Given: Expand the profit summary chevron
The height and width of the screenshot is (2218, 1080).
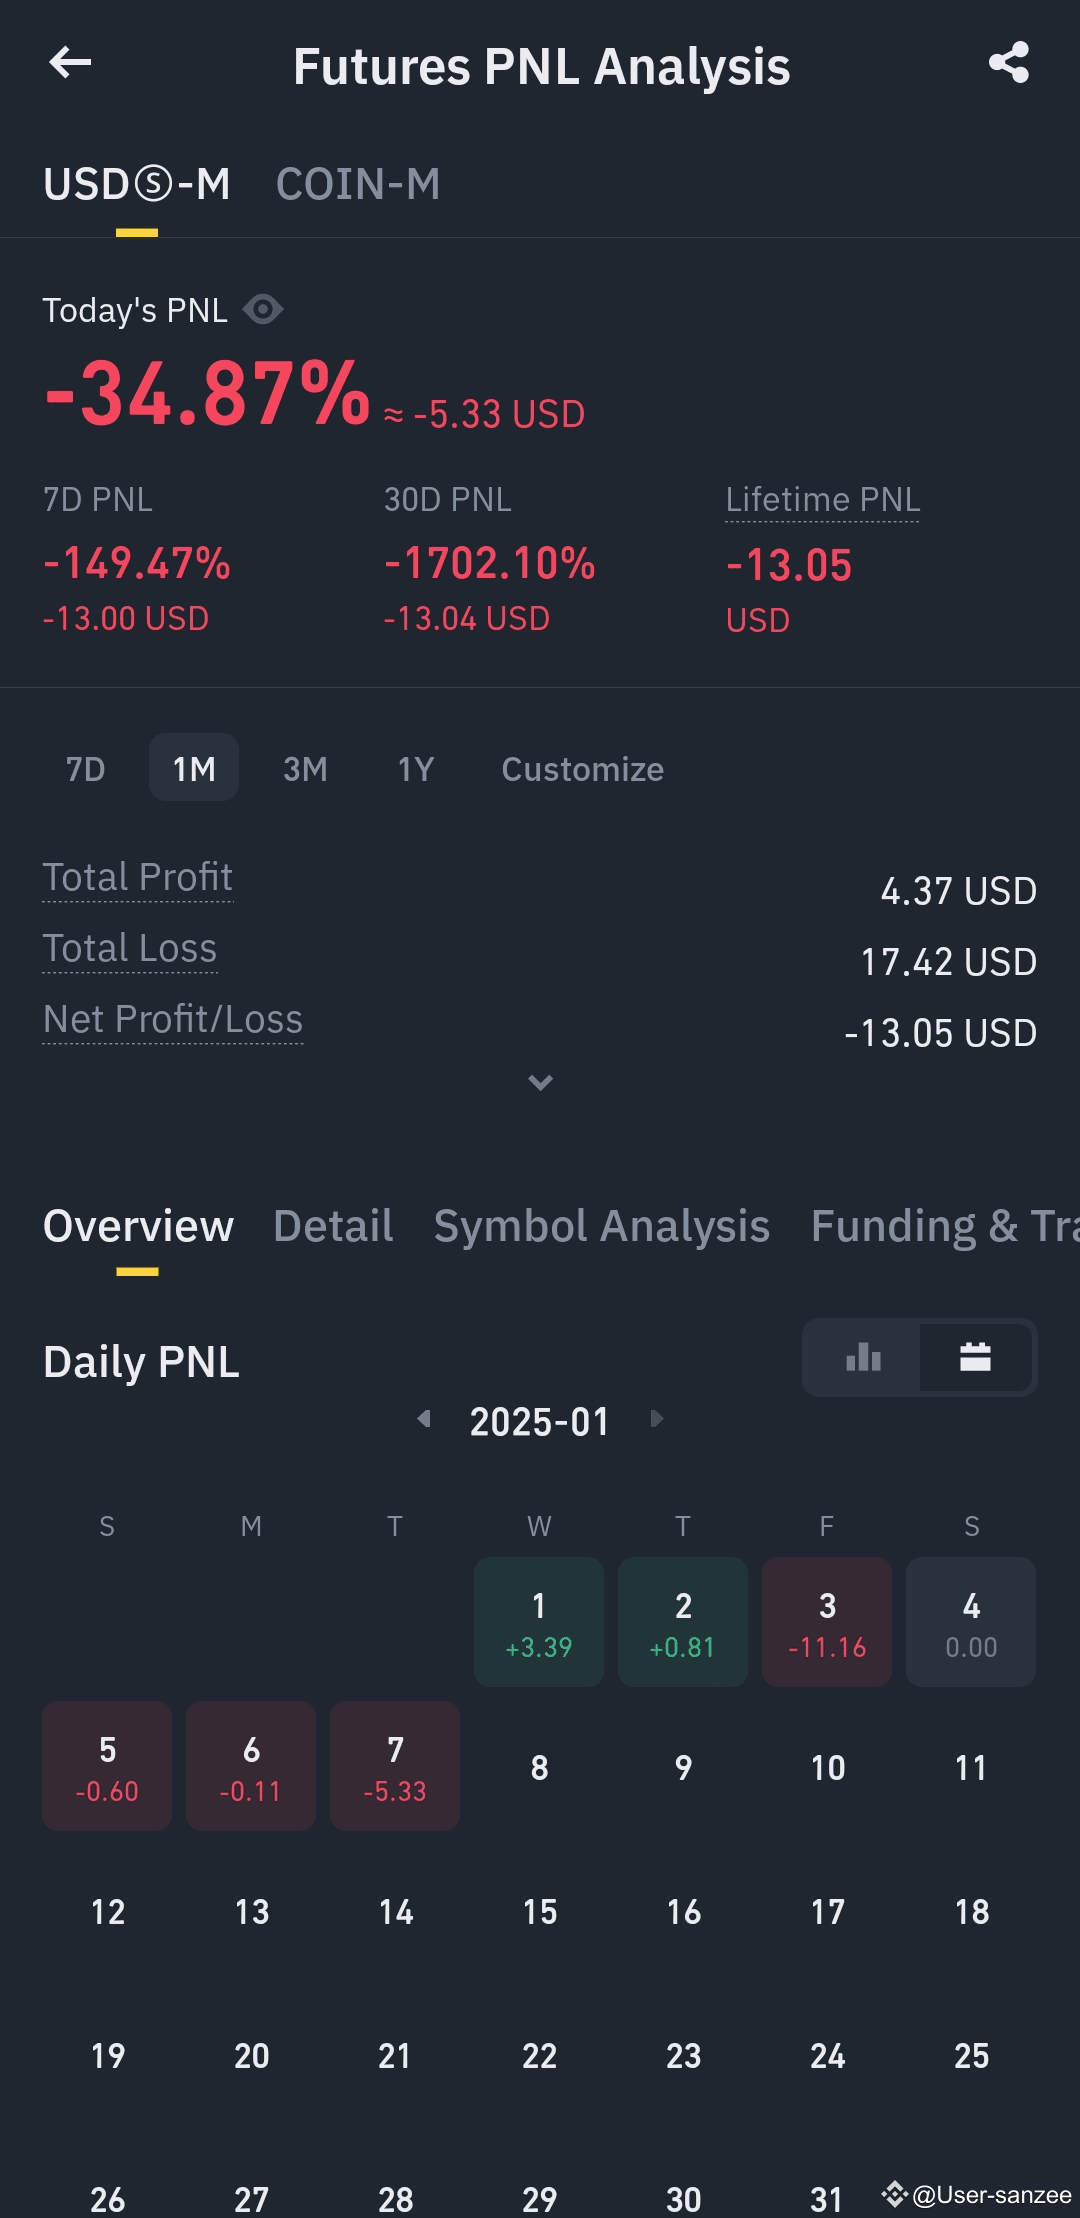Looking at the screenshot, I should coord(540,1083).
